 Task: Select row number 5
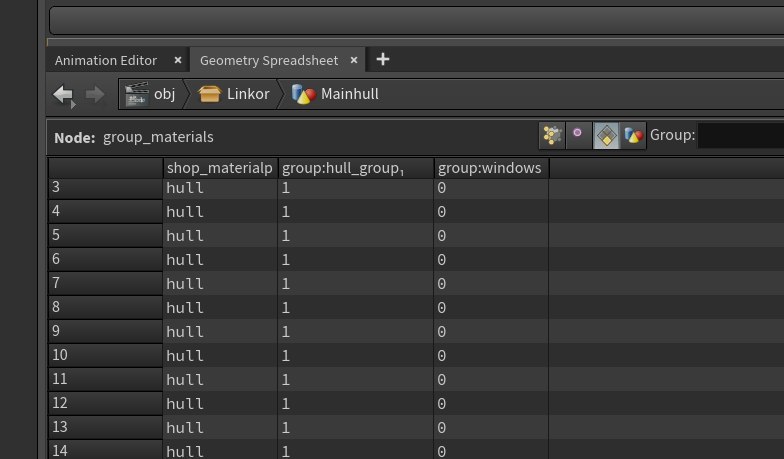106,236
